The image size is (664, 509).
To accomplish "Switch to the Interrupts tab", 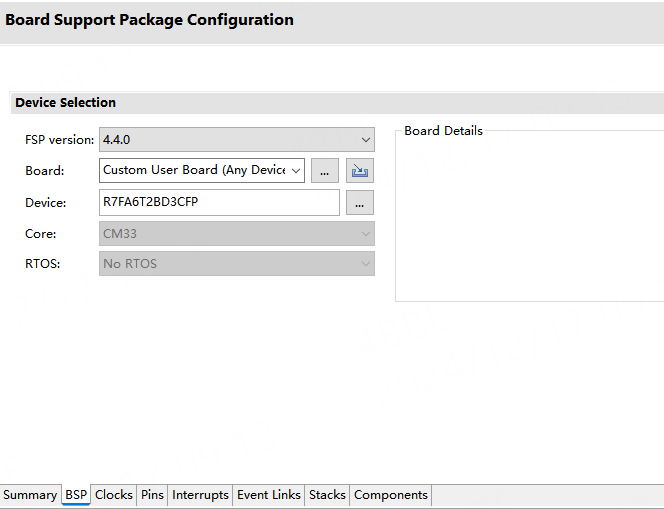I will pyautogui.click(x=200, y=495).
